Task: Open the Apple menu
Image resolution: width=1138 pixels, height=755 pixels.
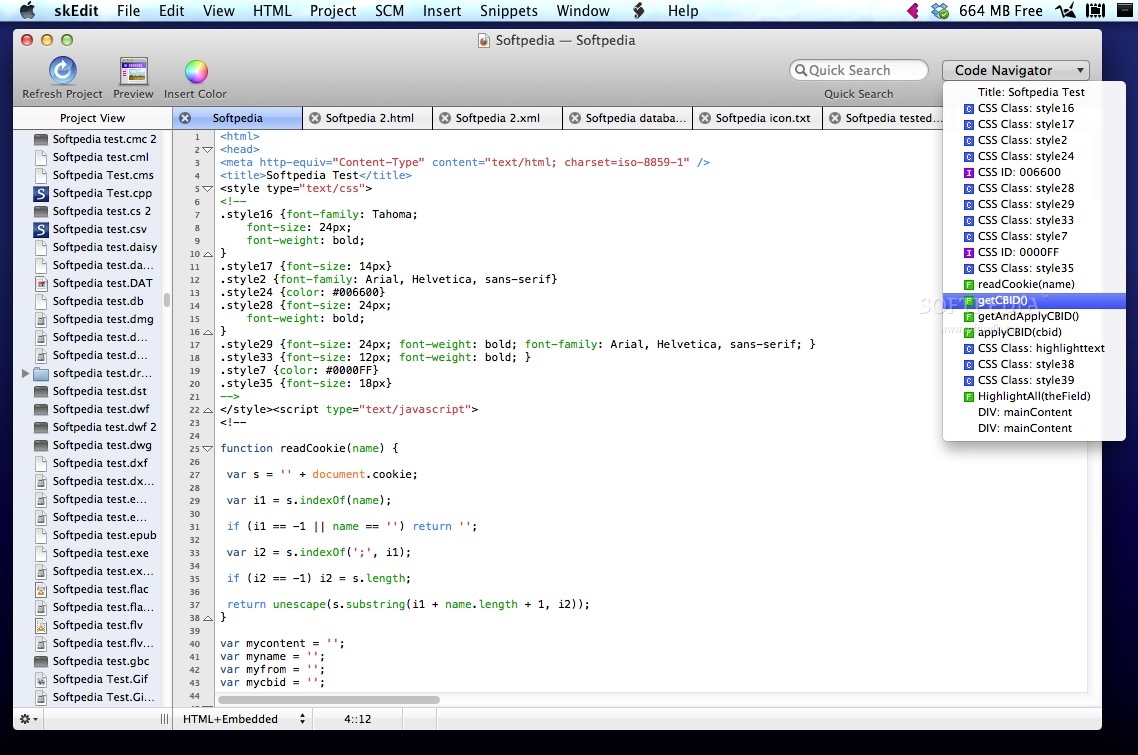Action: pyautogui.click(x=28, y=11)
